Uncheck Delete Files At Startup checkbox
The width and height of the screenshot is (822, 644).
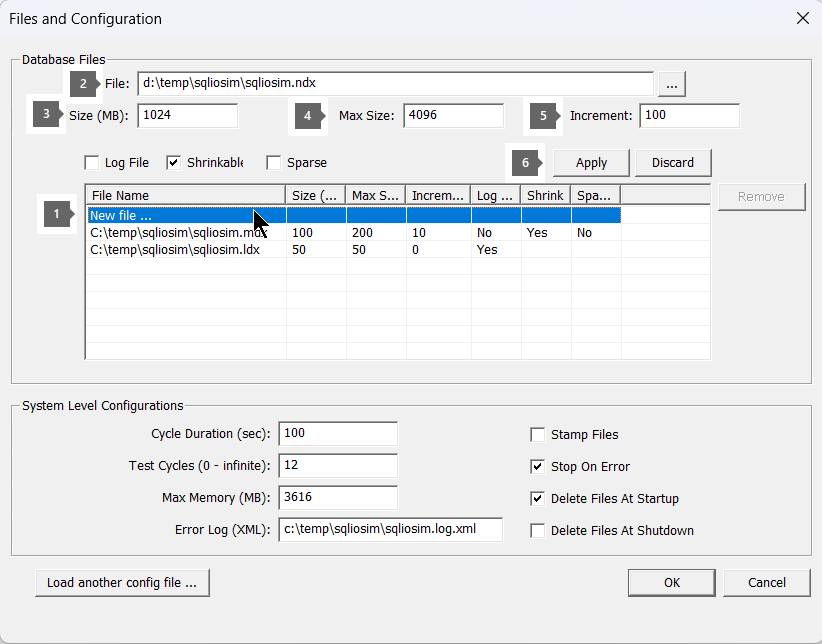(537, 499)
